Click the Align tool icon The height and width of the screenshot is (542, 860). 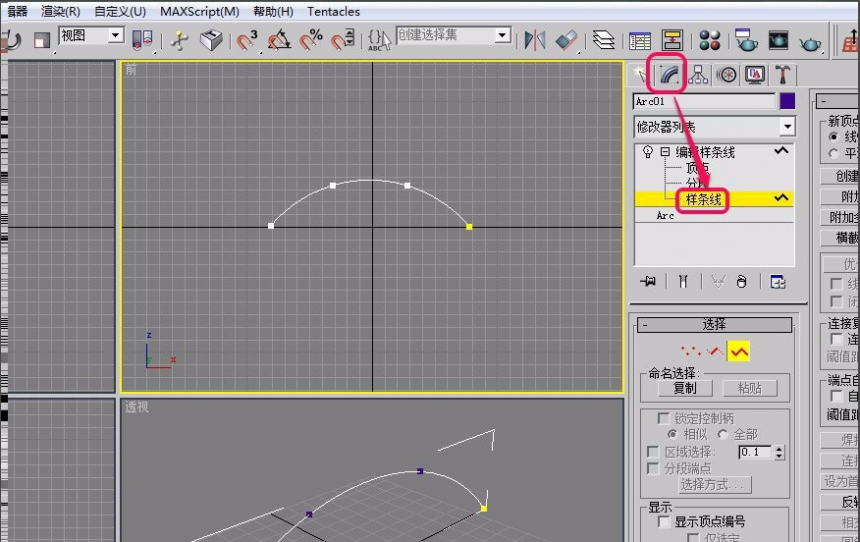tap(567, 40)
